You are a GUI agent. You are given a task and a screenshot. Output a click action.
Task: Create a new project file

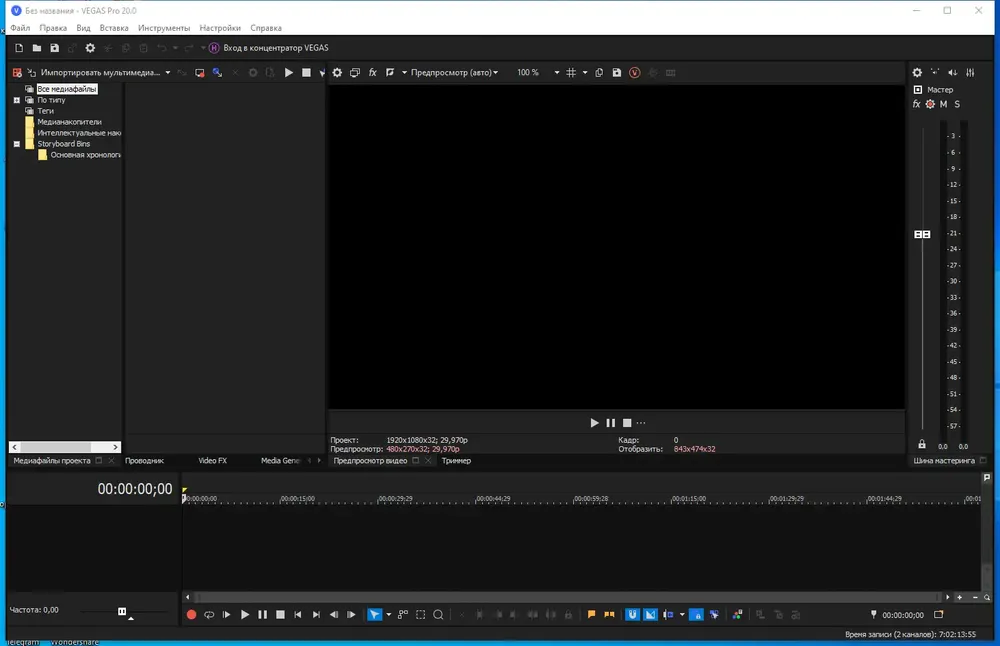coord(18,48)
